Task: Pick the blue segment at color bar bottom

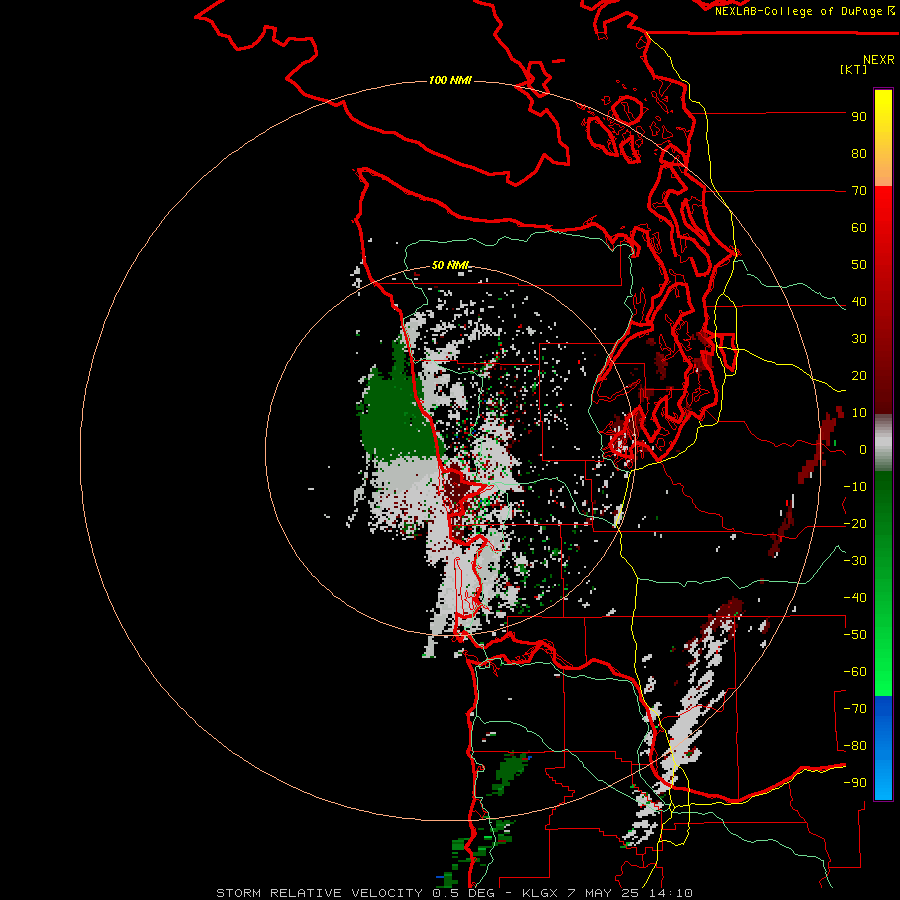Action: point(883,748)
